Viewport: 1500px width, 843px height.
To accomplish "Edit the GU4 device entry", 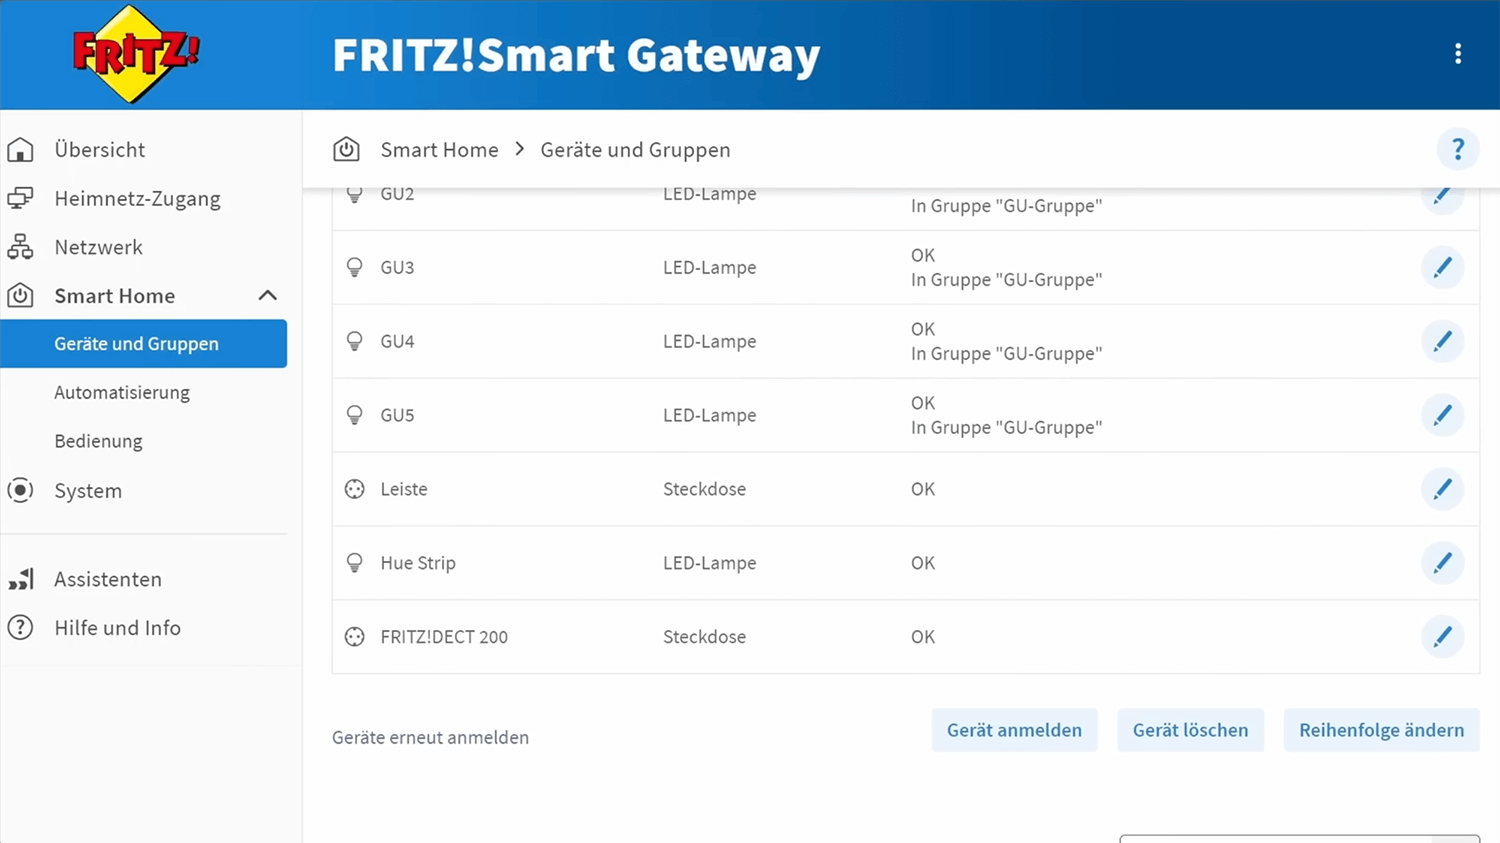I will tap(1442, 342).
